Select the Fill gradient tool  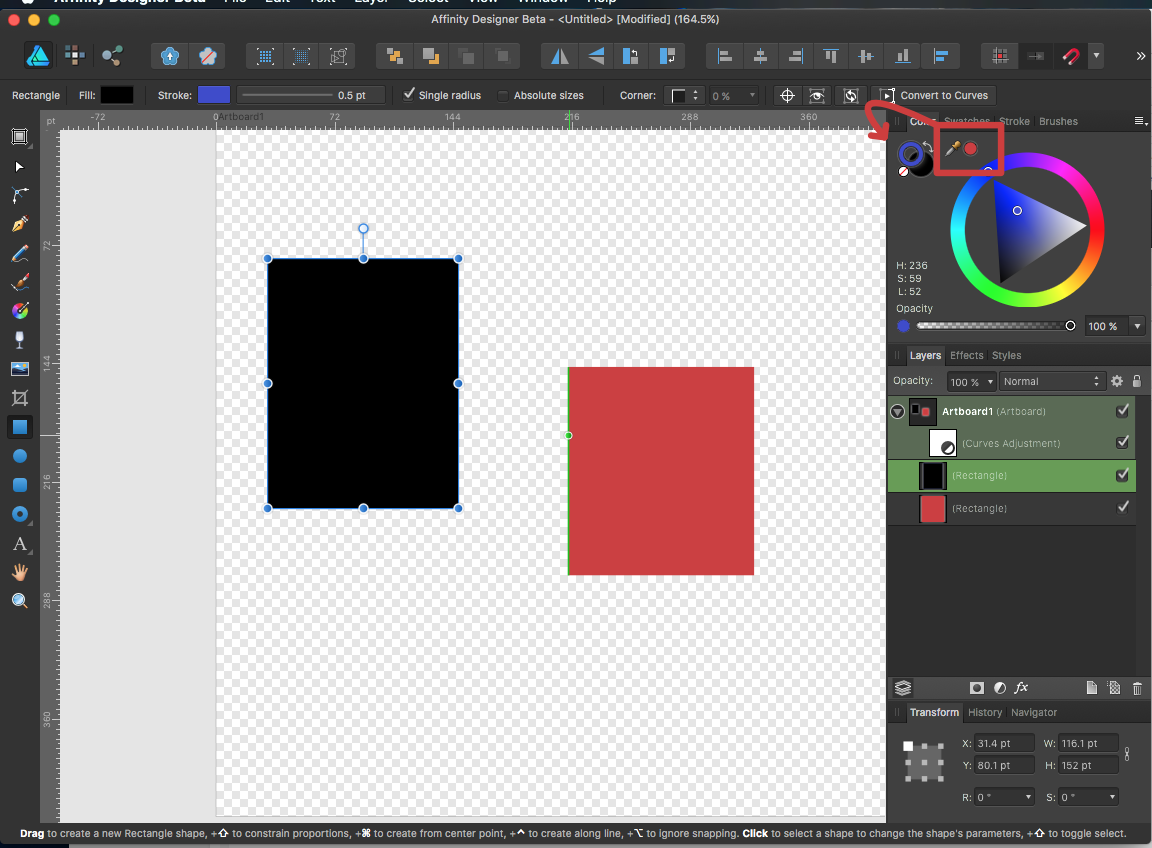[x=20, y=311]
